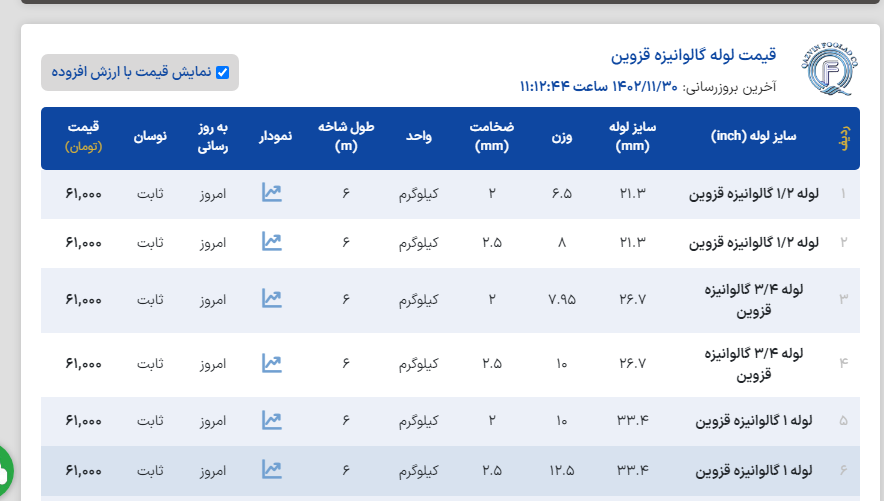This screenshot has height=501, width=884.
Task: Select row 5 لوله 1 گالوانیزه قزوین name
Action: pos(754,420)
